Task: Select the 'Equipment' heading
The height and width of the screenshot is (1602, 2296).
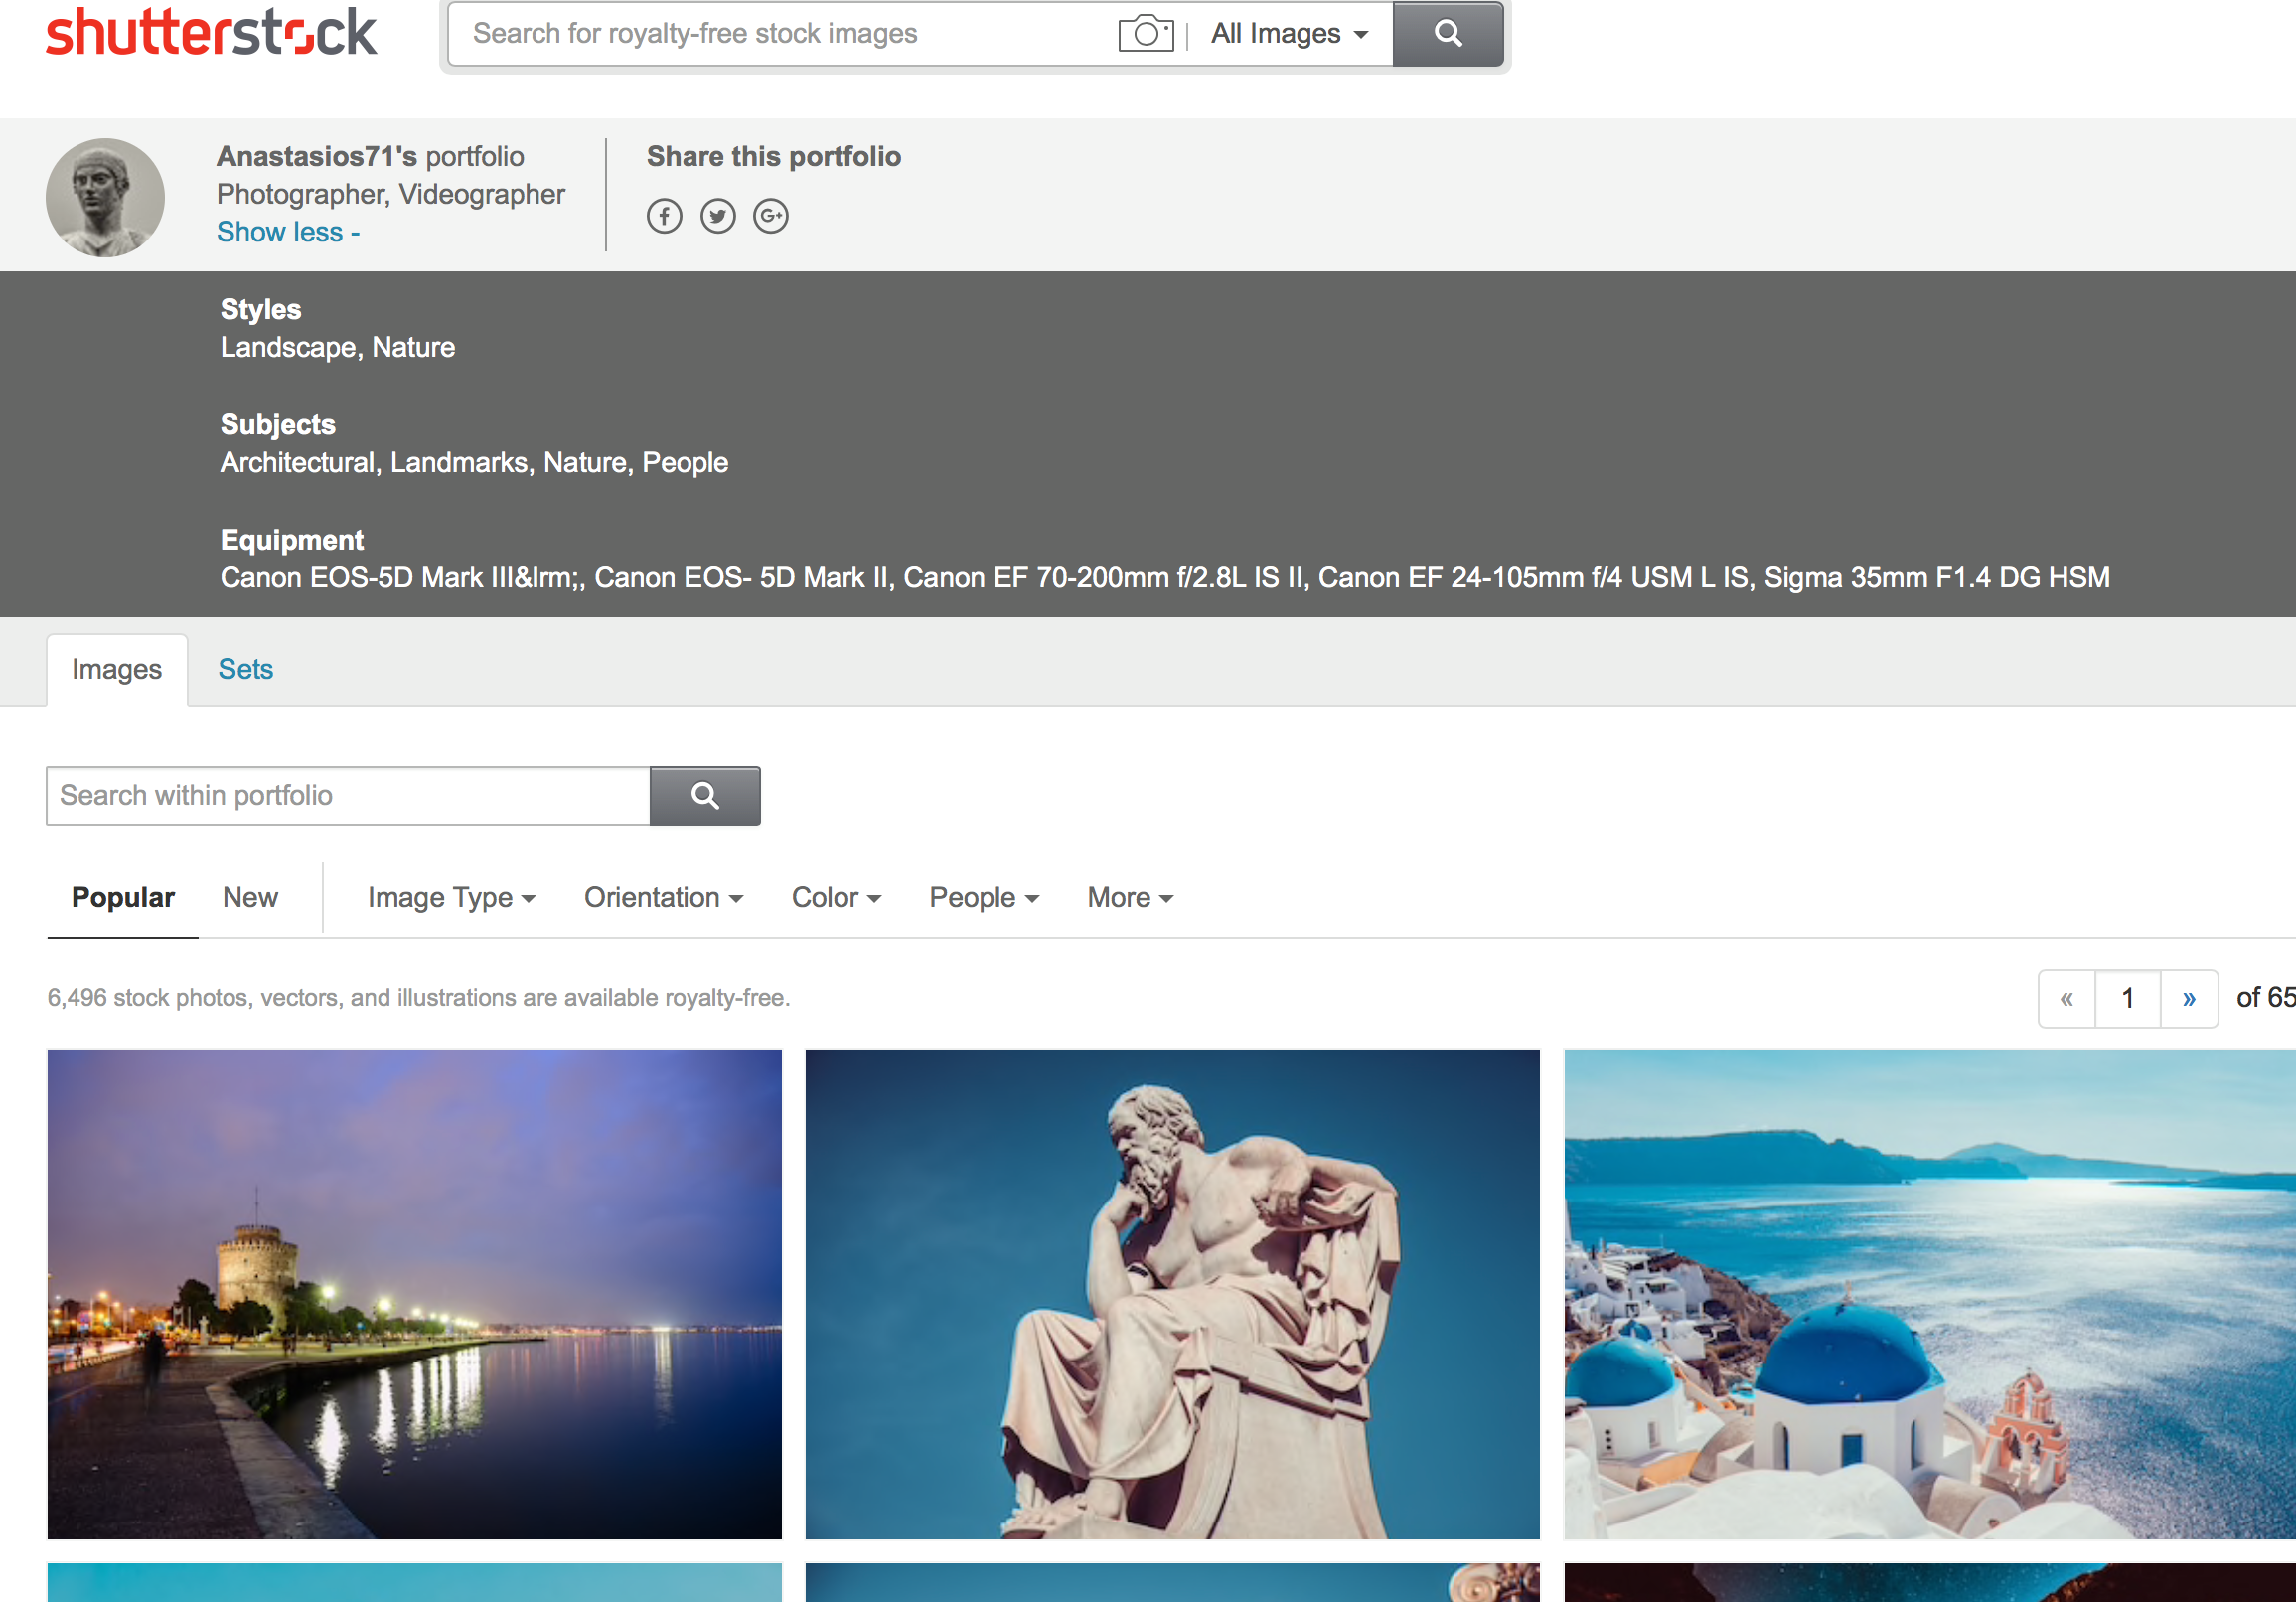Action: click(291, 540)
